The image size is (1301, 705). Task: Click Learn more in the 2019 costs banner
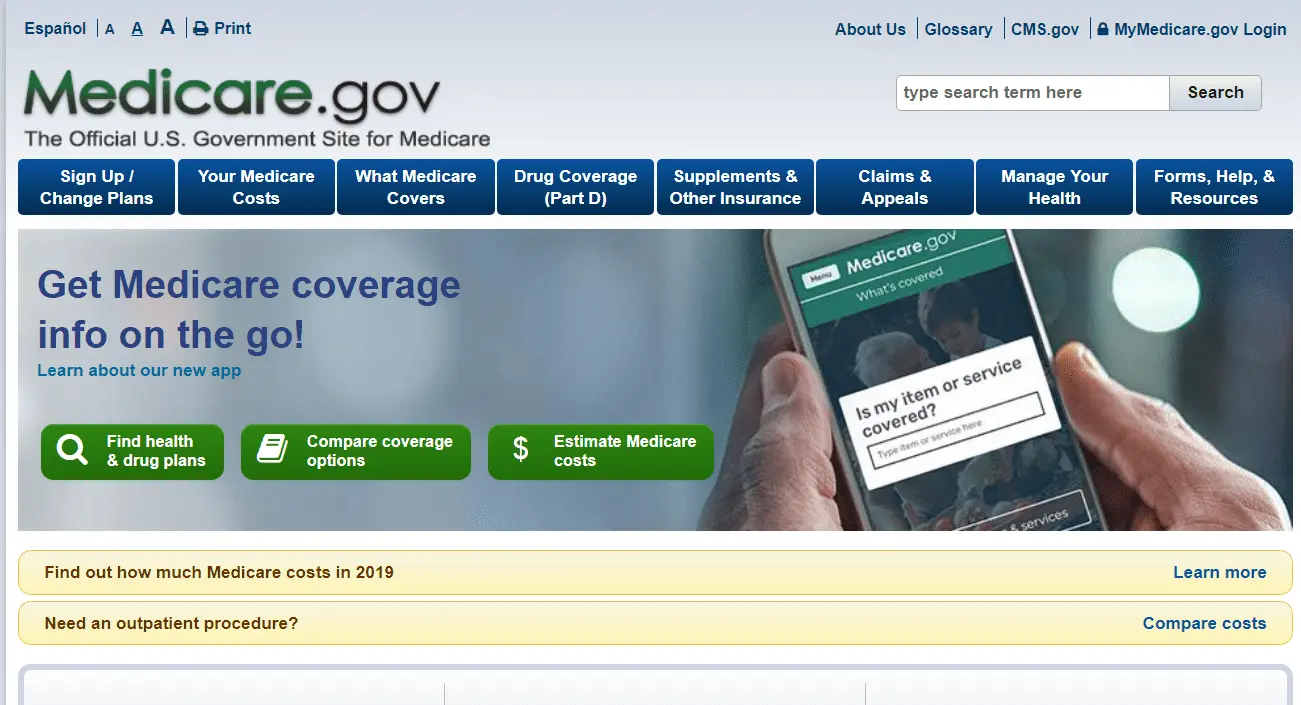[1219, 573]
